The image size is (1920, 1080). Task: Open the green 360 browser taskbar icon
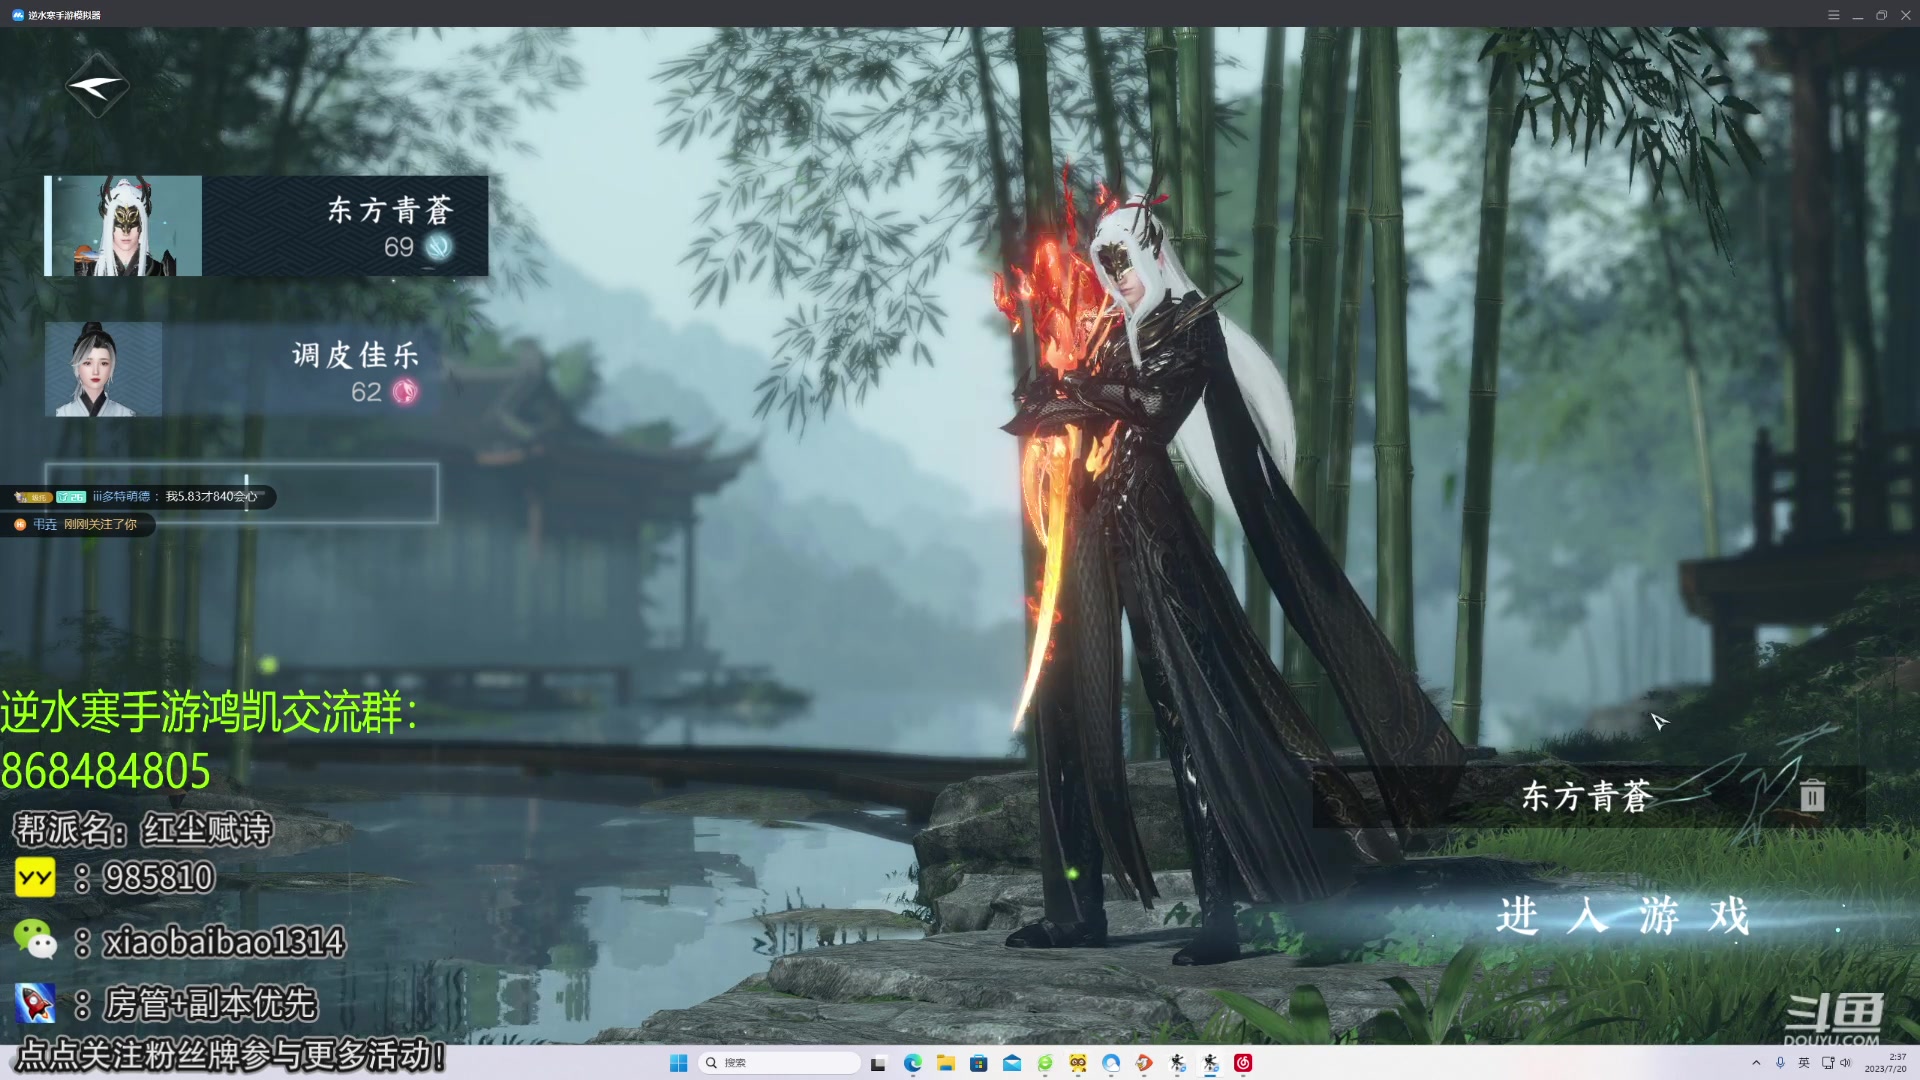coord(1045,1063)
